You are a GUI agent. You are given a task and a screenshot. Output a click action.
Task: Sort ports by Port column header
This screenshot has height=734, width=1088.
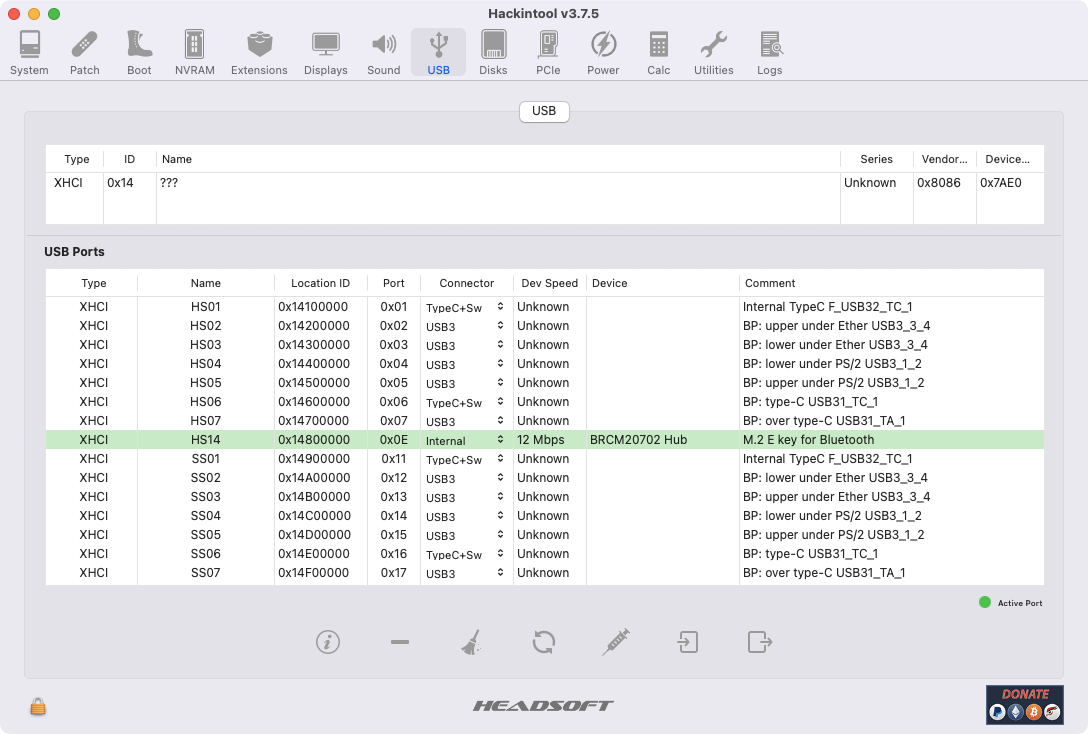[393, 283]
